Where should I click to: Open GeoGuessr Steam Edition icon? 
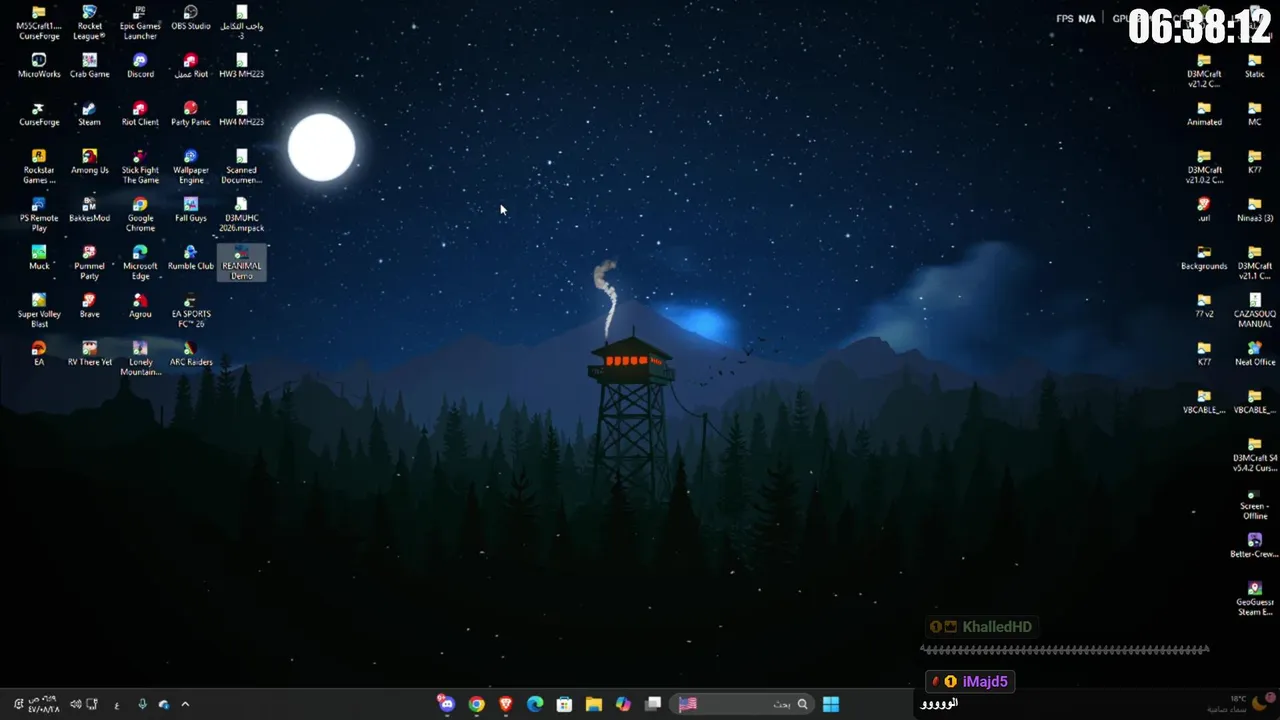point(1254,598)
